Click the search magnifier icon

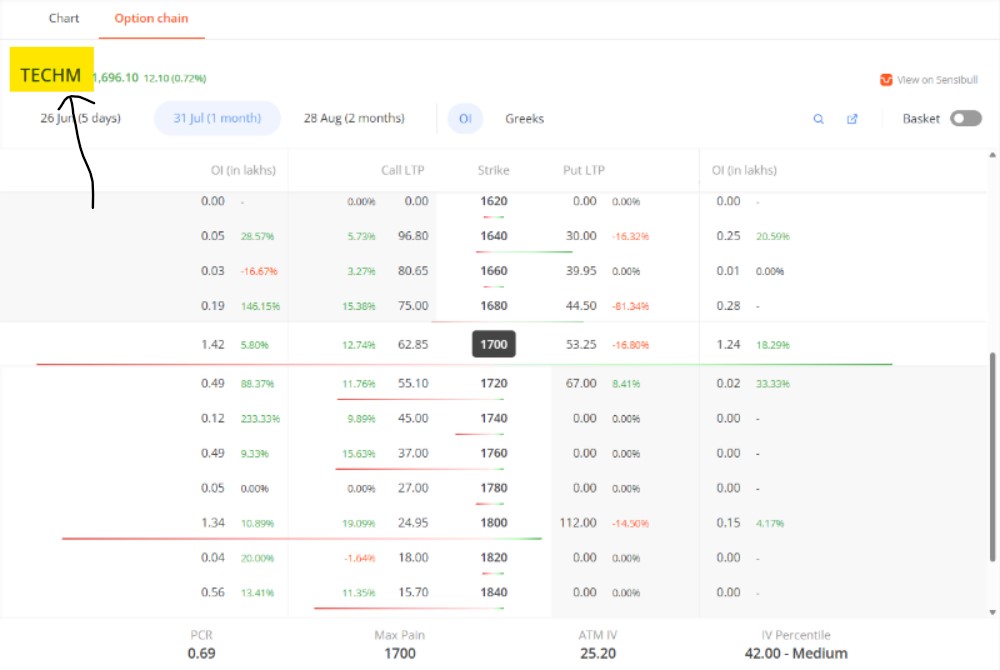pyautogui.click(x=818, y=119)
